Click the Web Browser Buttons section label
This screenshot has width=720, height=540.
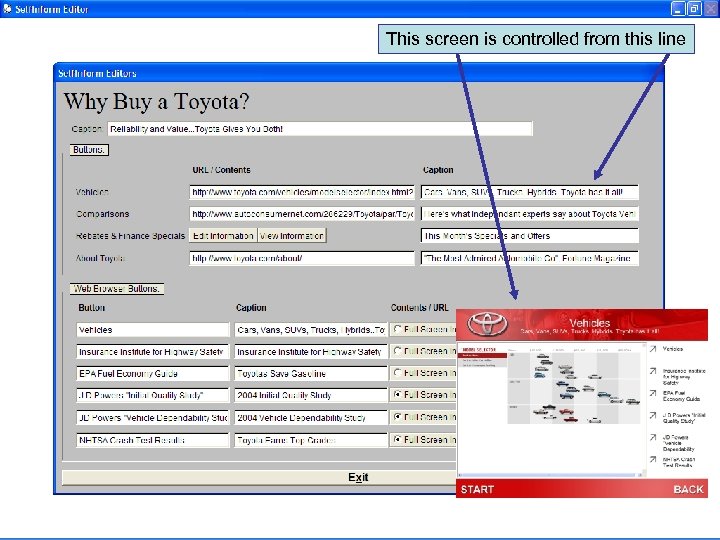tap(117, 289)
